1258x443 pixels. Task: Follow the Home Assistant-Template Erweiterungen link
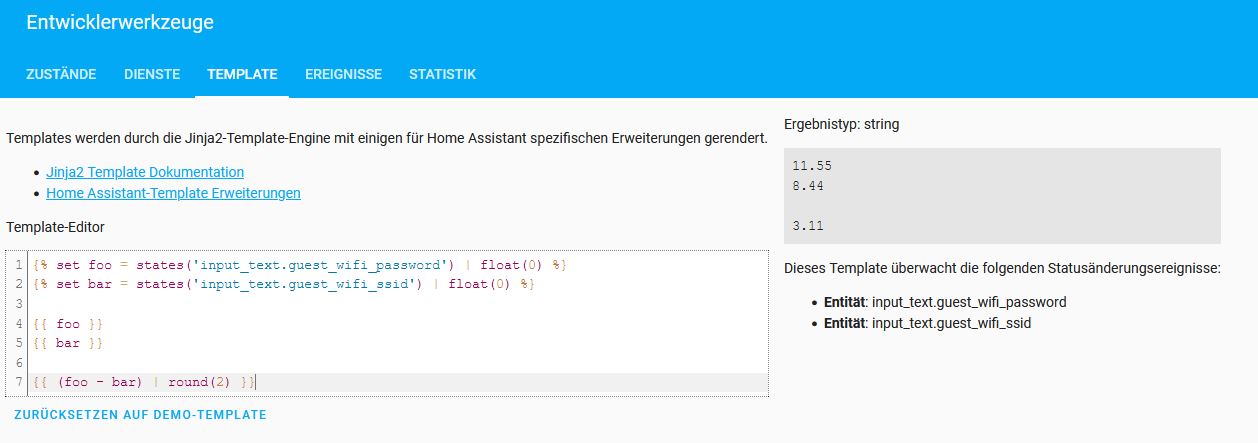point(173,193)
